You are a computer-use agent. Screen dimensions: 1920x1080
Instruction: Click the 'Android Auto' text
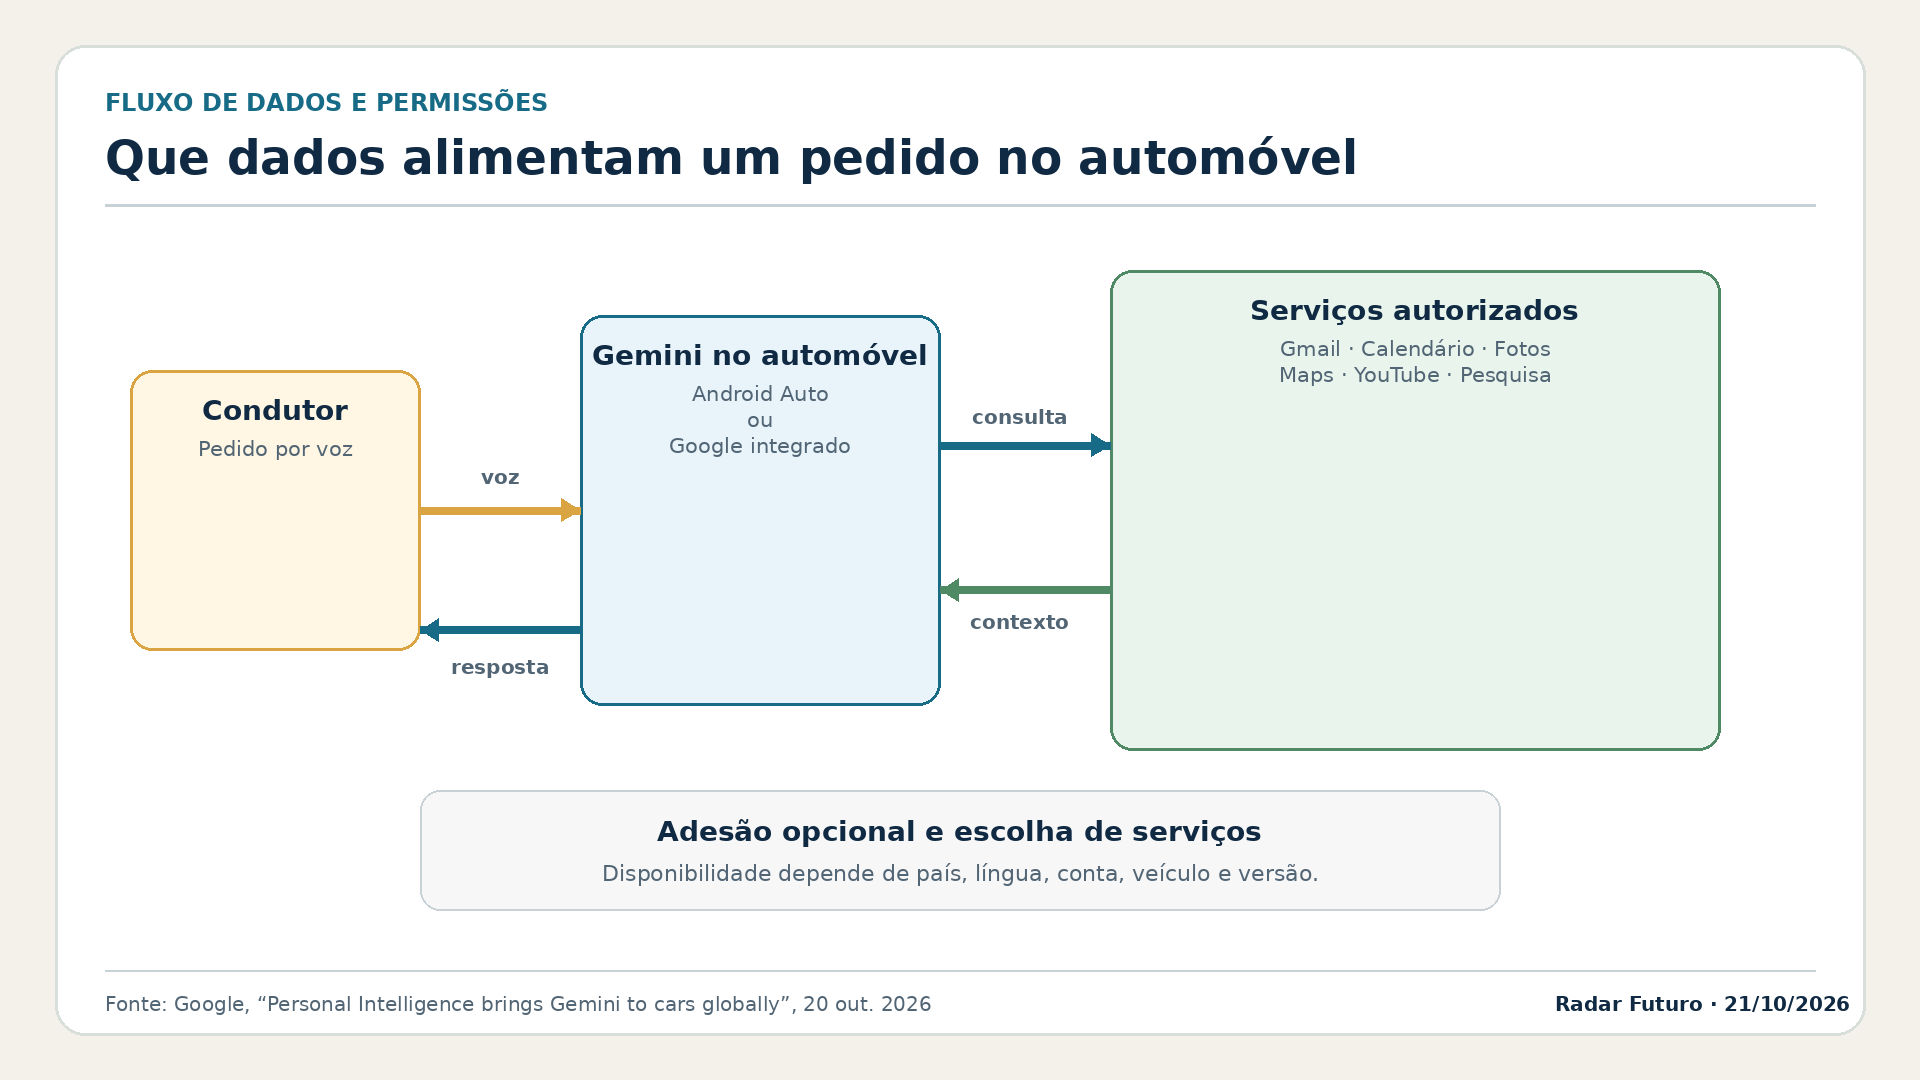click(760, 394)
